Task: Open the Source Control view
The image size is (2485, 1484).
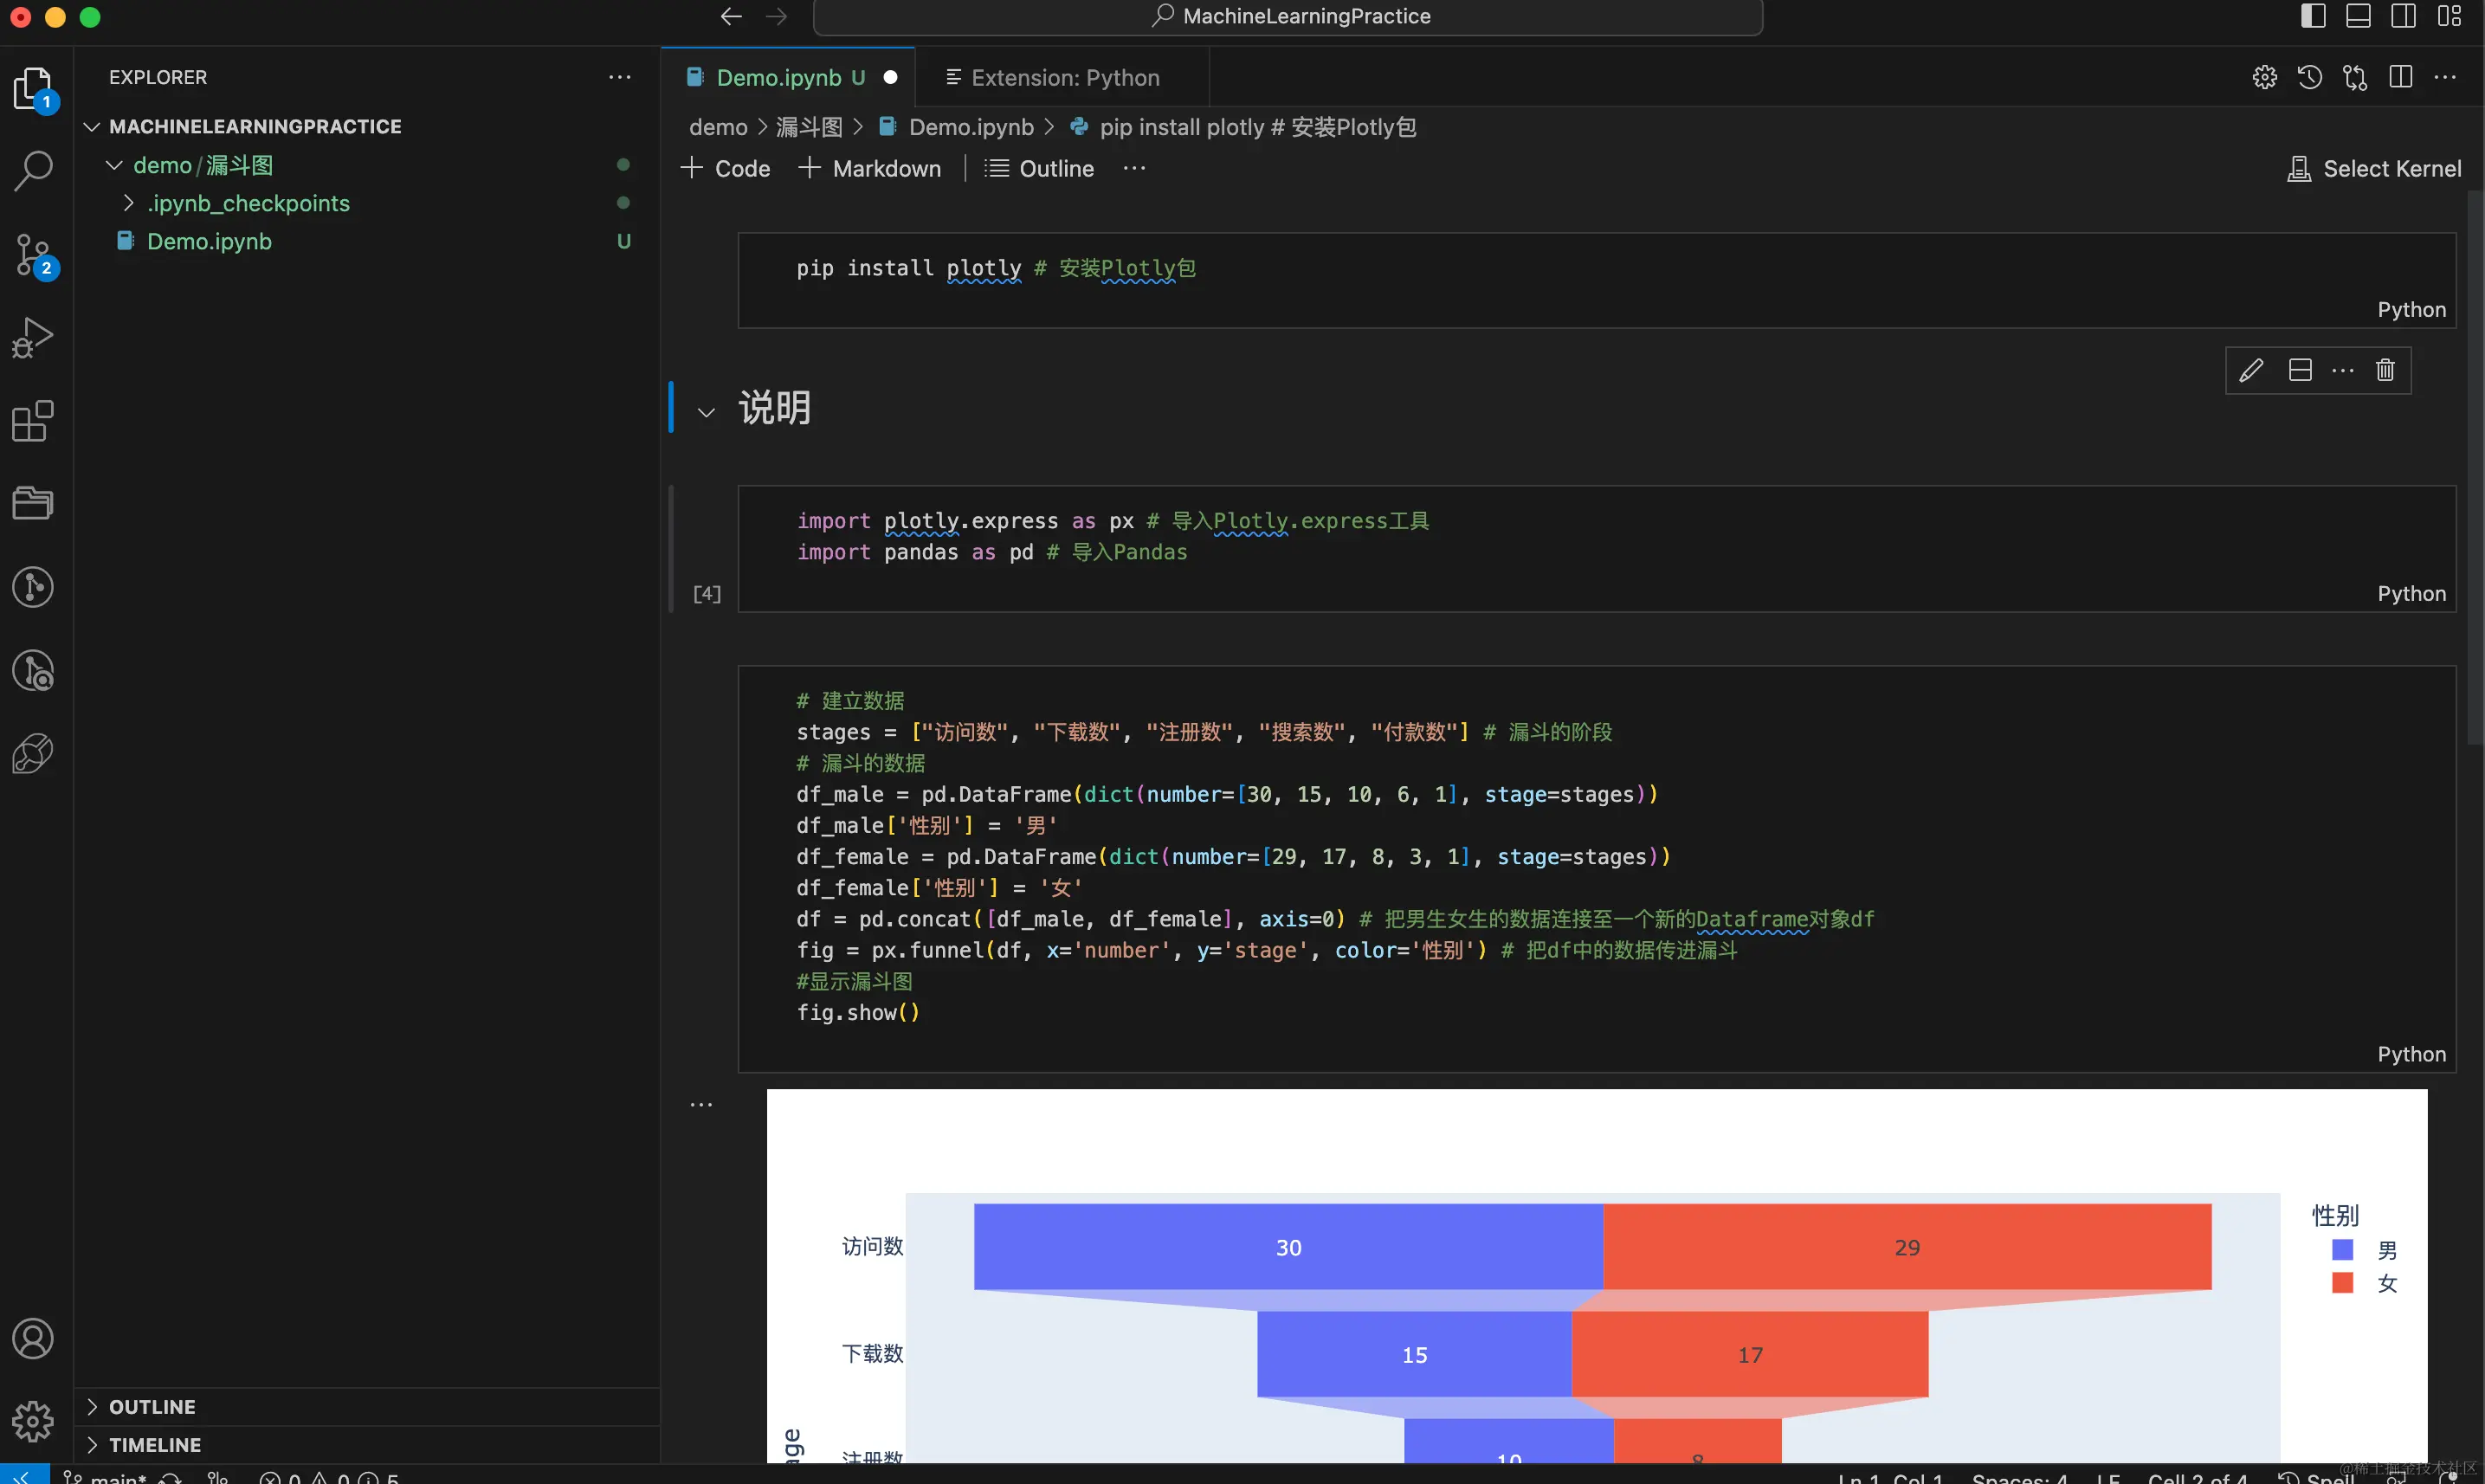Action: [x=33, y=255]
